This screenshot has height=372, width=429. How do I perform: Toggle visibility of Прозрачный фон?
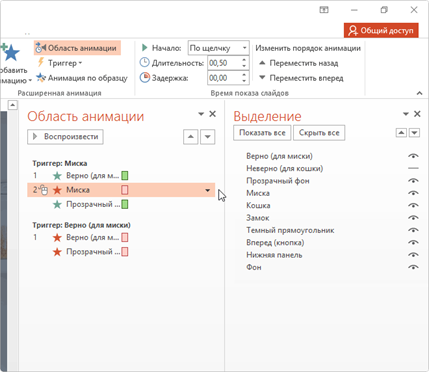[413, 181]
